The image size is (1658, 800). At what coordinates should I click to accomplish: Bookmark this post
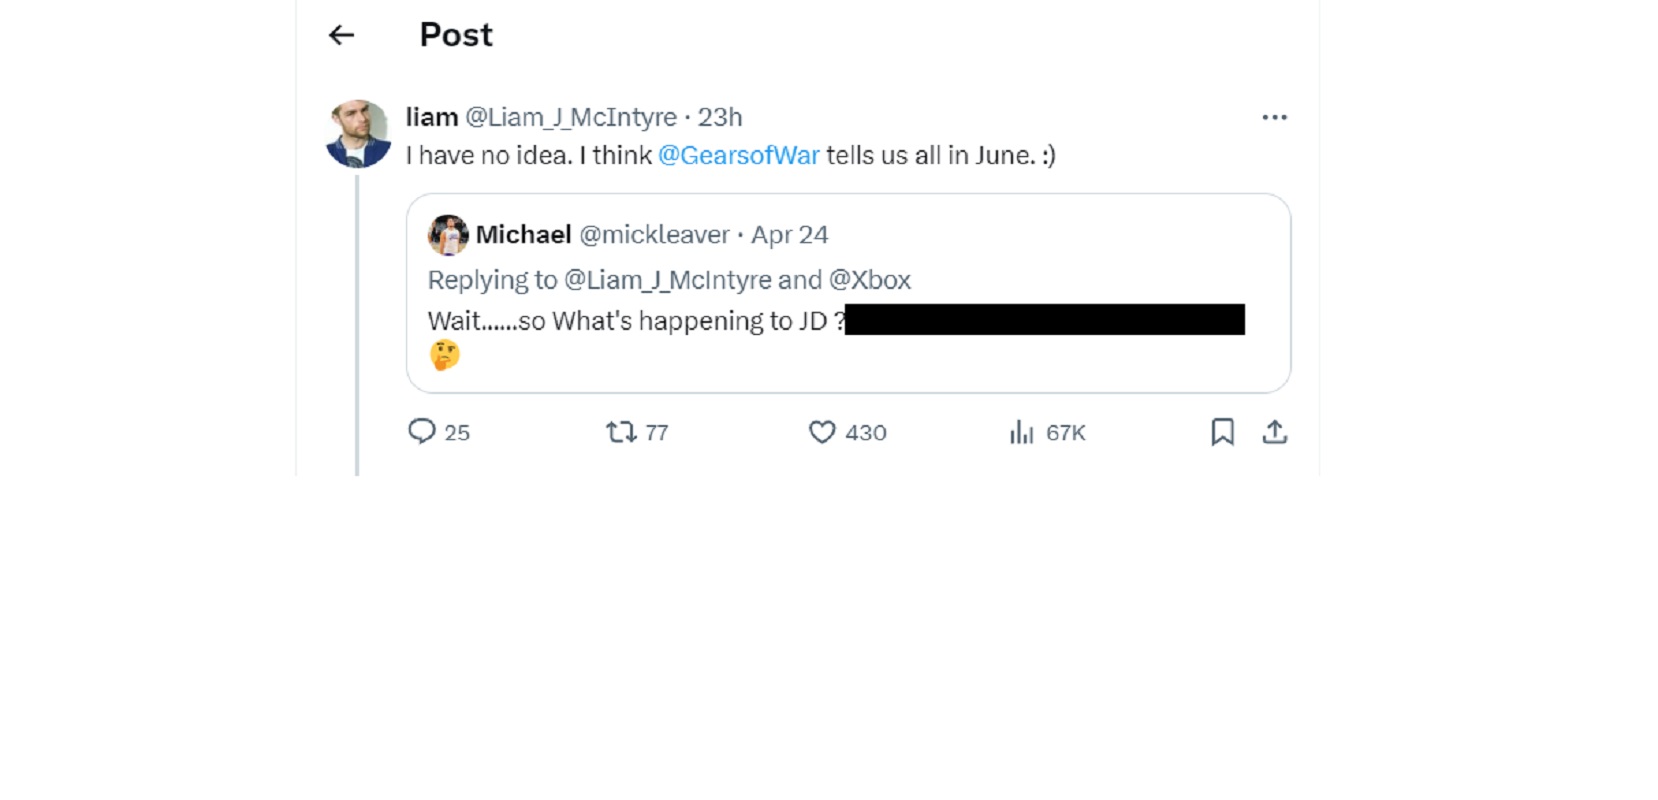[x=1222, y=432]
